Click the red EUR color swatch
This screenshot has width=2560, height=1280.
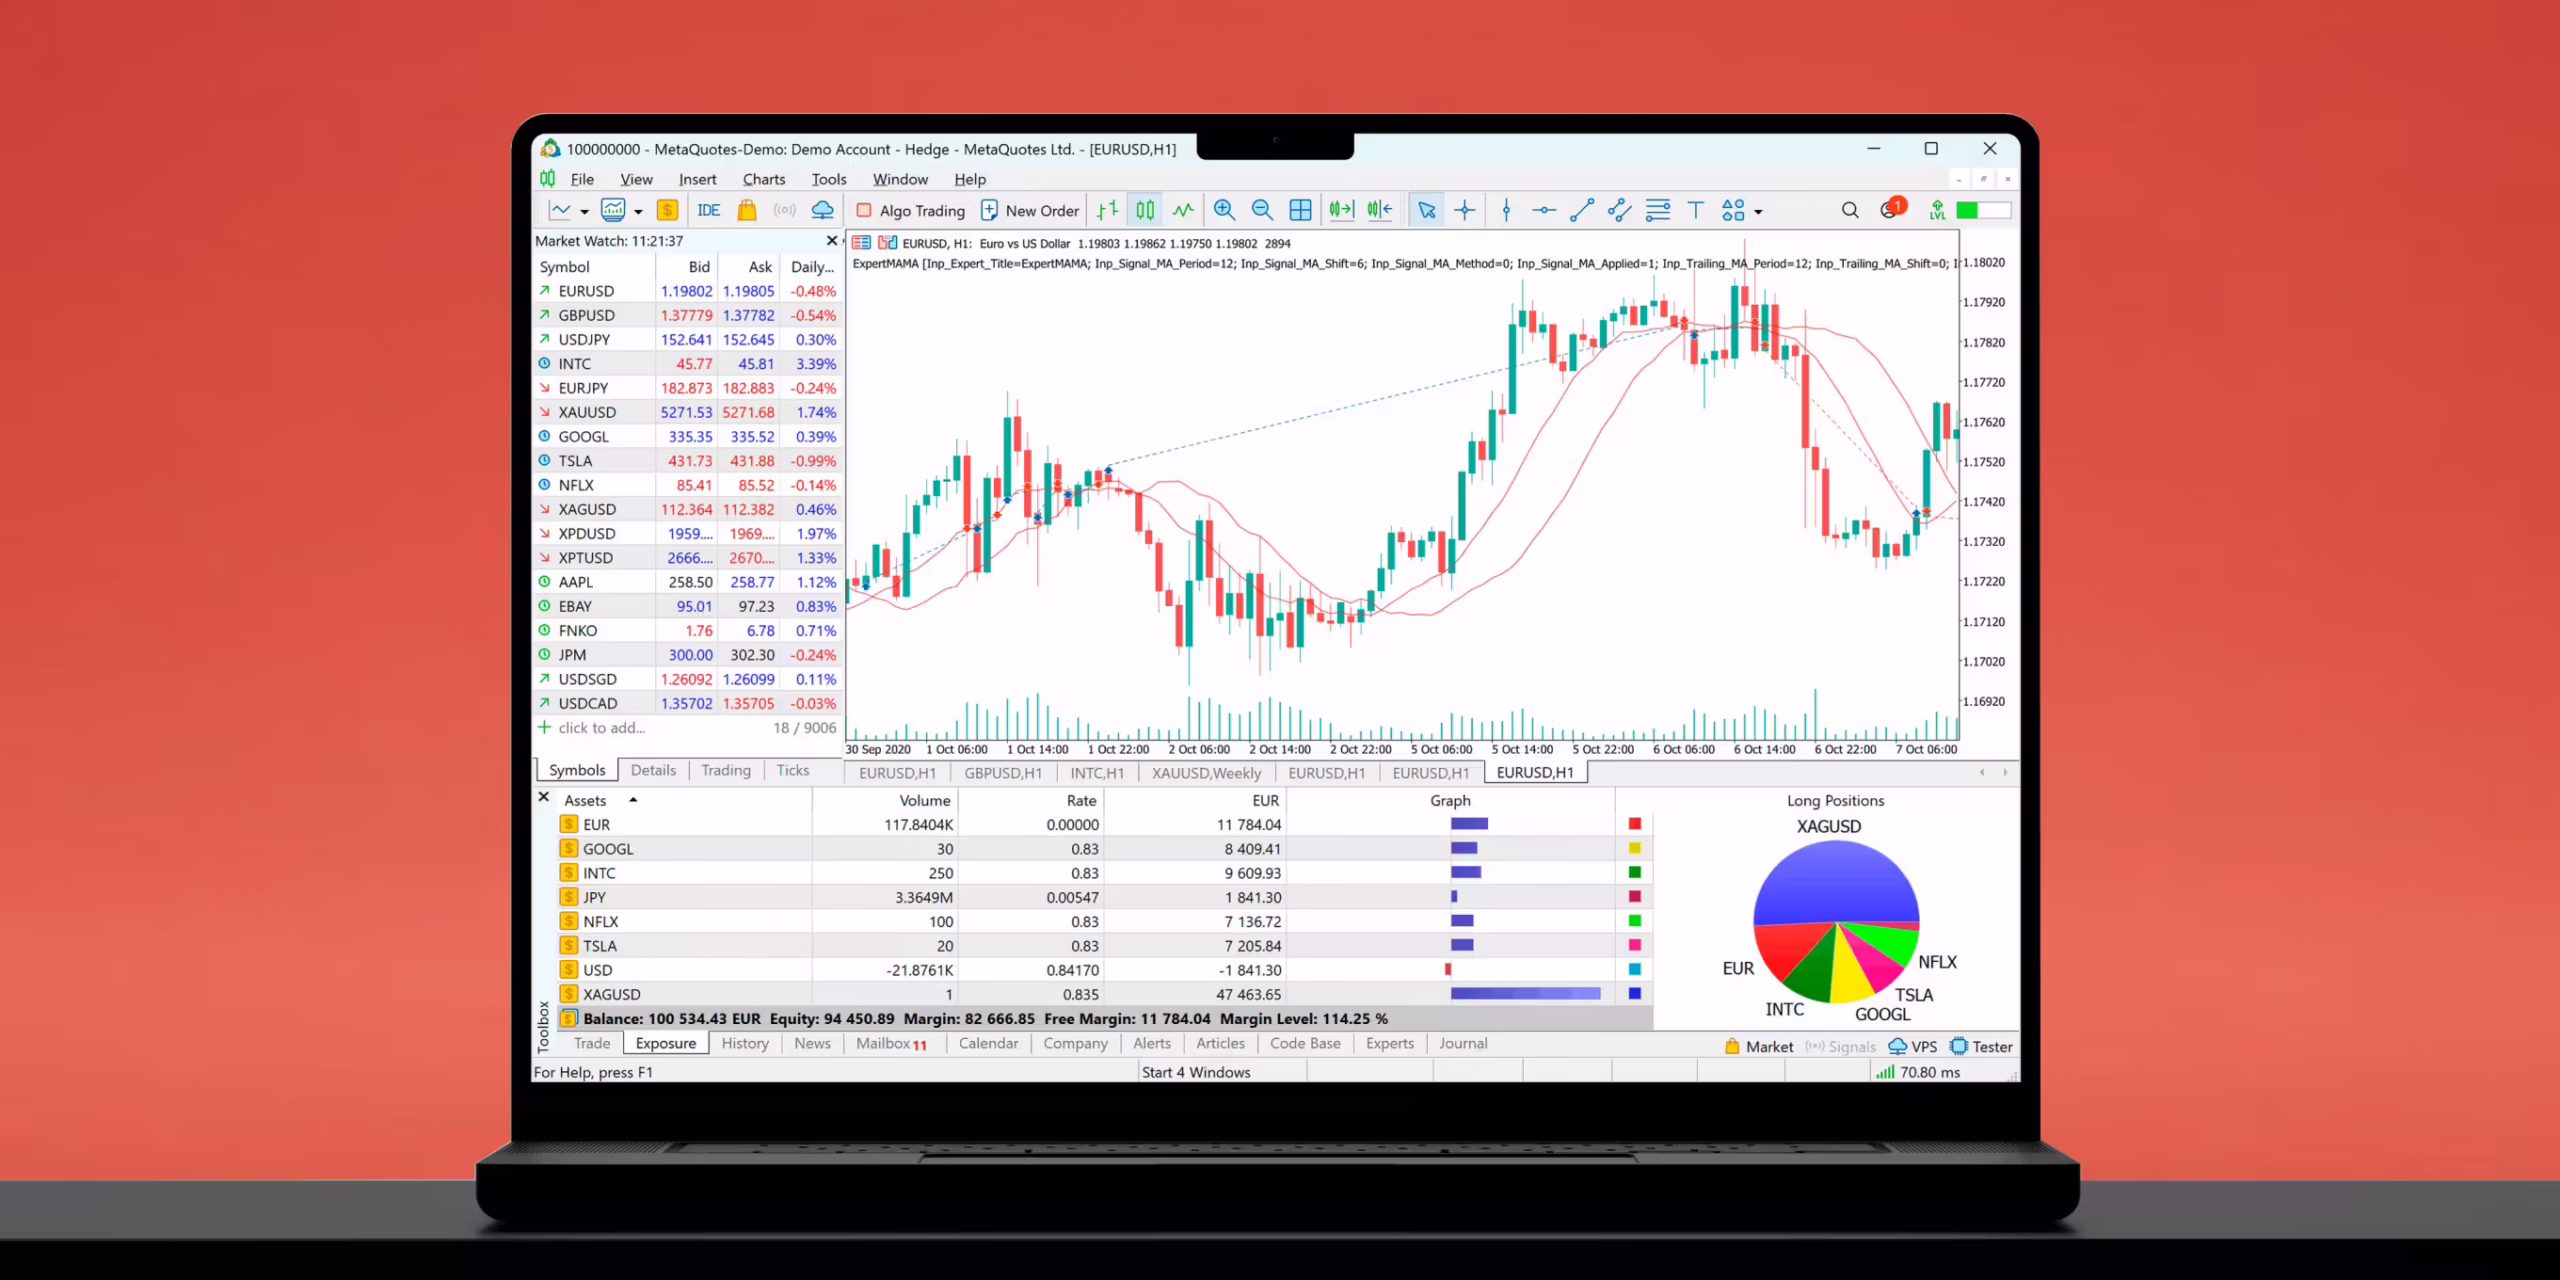1635,824
